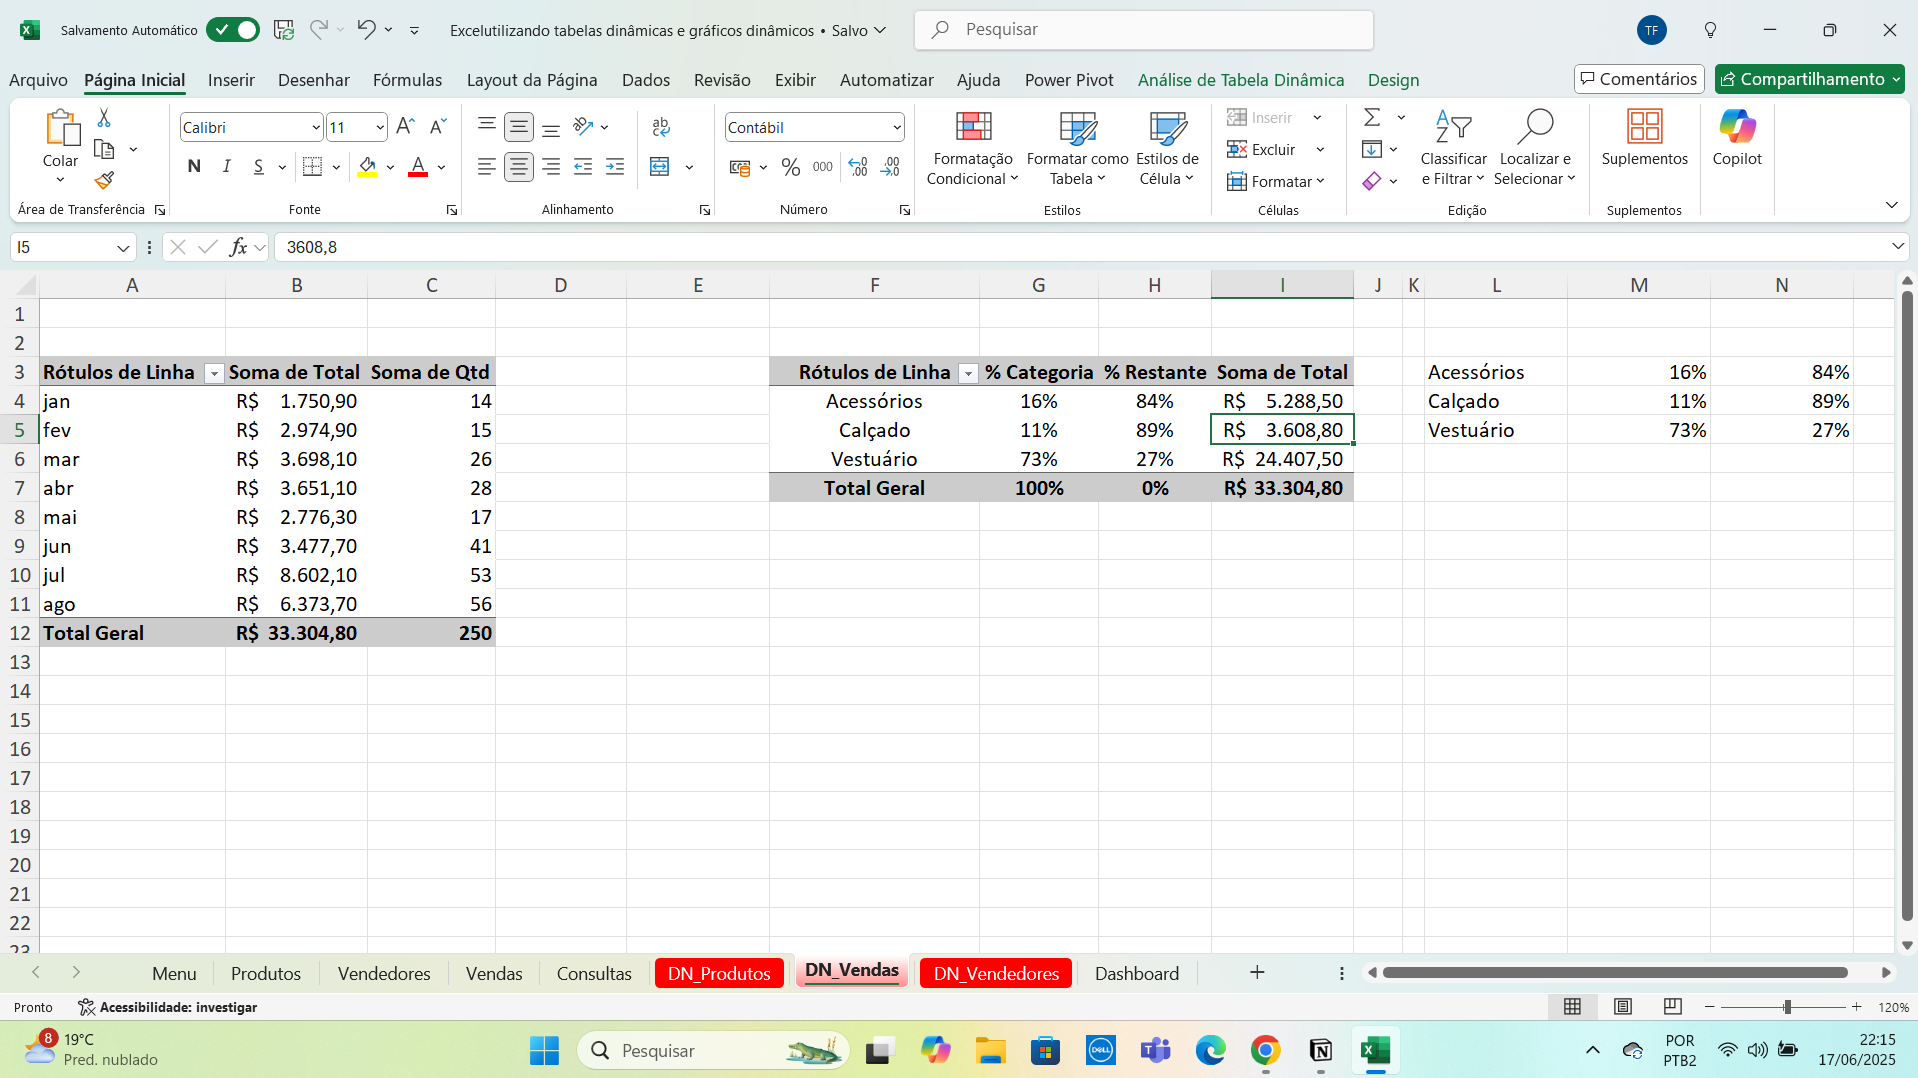Apply percent style with the % icon
Viewport: 1918px width, 1078px height.
pyautogui.click(x=791, y=167)
